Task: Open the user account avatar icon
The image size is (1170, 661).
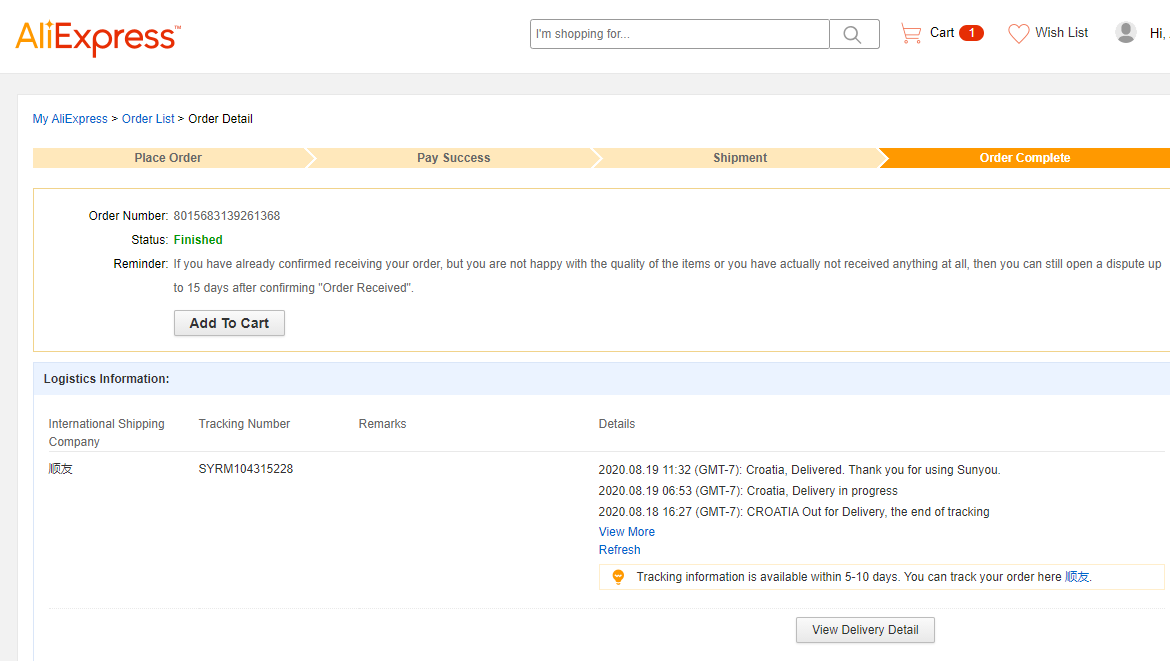Action: (x=1125, y=32)
